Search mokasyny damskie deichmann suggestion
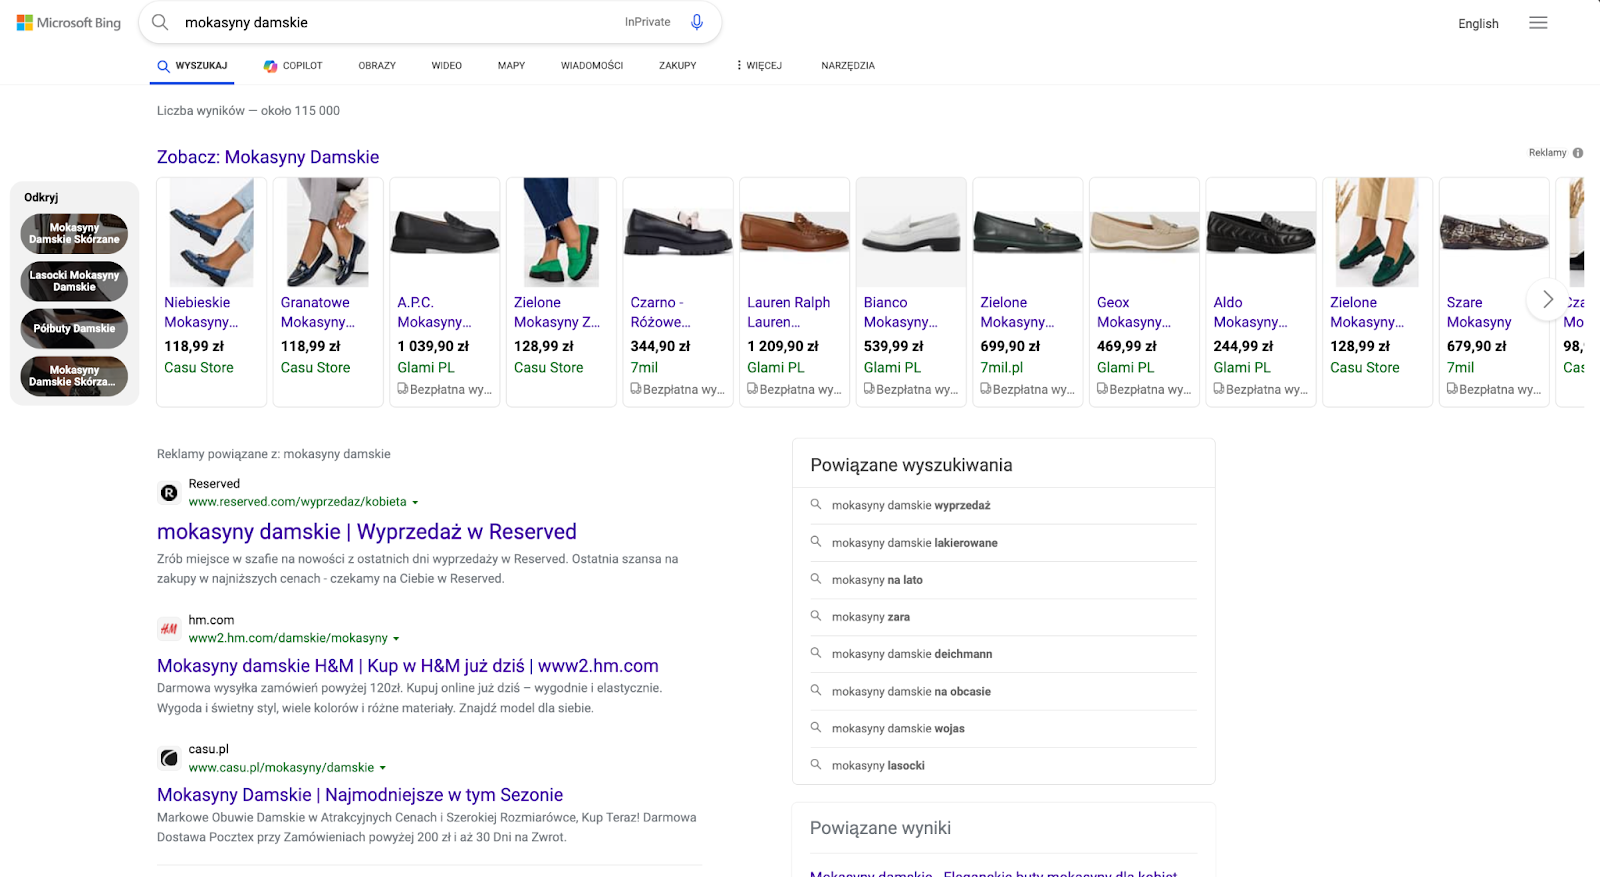The height and width of the screenshot is (877, 1600). (x=1004, y=654)
